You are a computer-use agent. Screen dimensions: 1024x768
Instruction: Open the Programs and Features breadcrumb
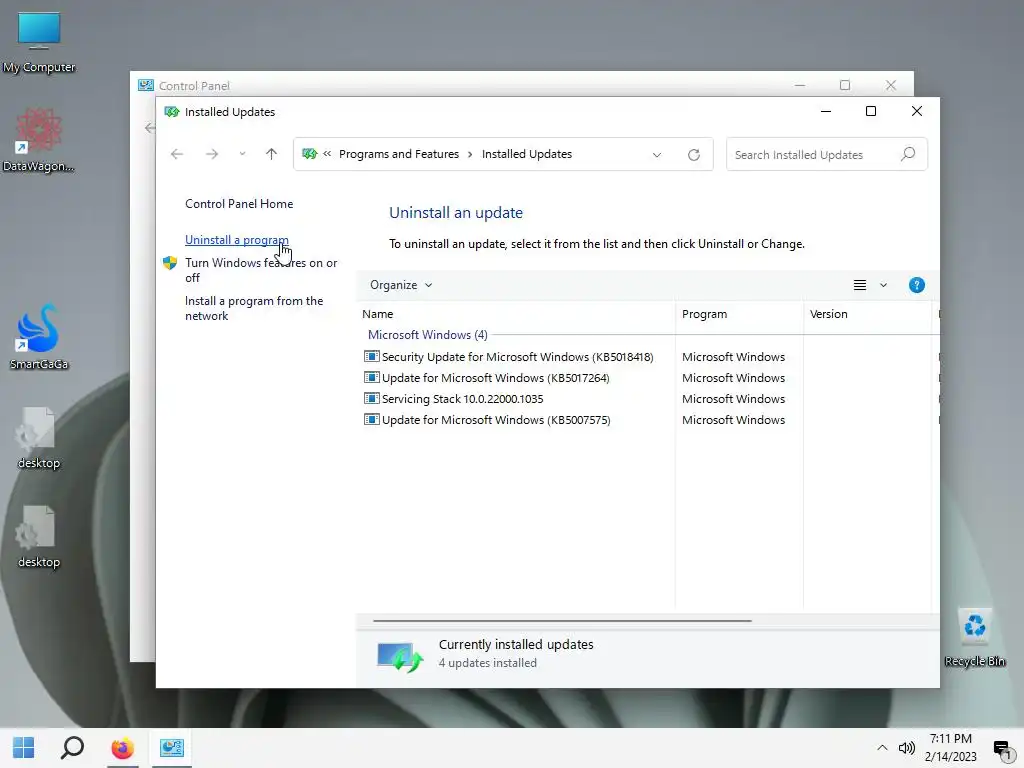398,154
